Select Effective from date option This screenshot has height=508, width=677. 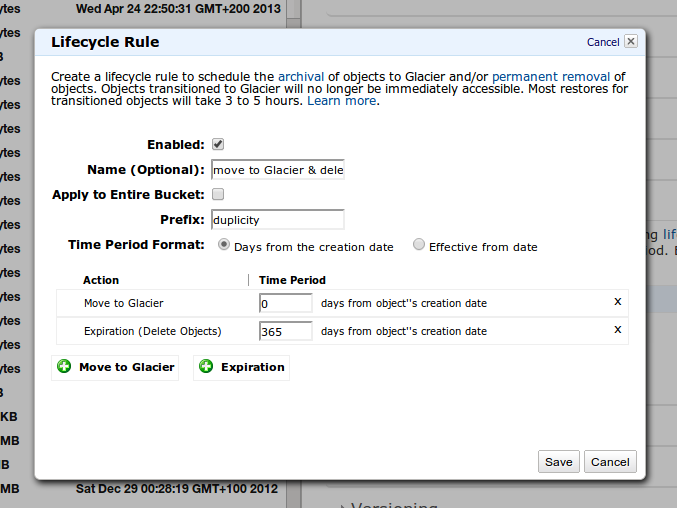[419, 245]
